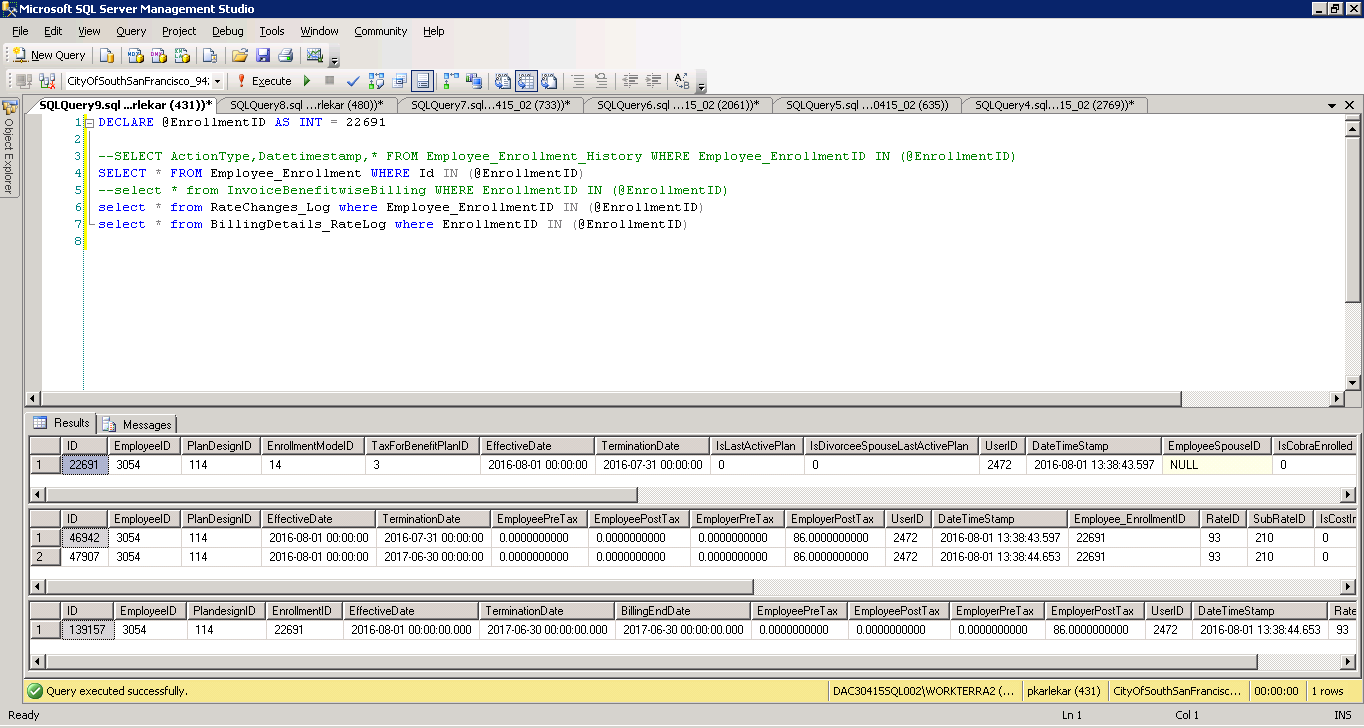This screenshot has width=1364, height=728.
Task: Select the row header of result ID 47907
Action: [x=46, y=555]
